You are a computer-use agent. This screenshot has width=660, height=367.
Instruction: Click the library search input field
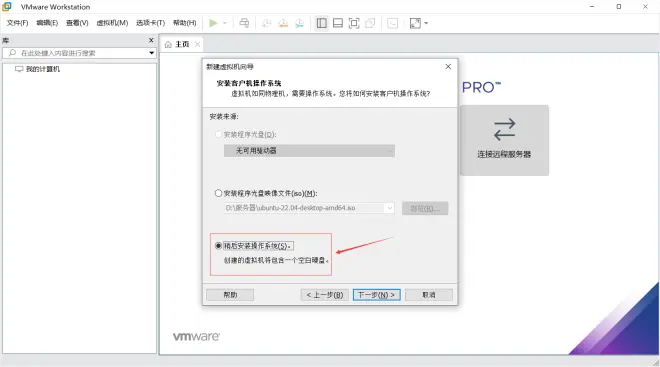[x=80, y=53]
